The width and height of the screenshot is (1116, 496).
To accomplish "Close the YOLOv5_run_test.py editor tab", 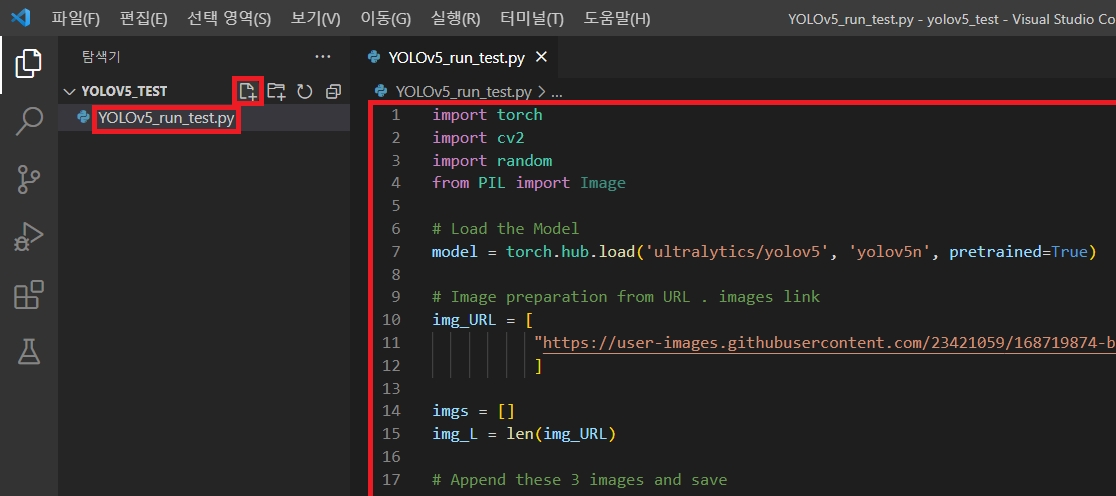I will point(541,58).
